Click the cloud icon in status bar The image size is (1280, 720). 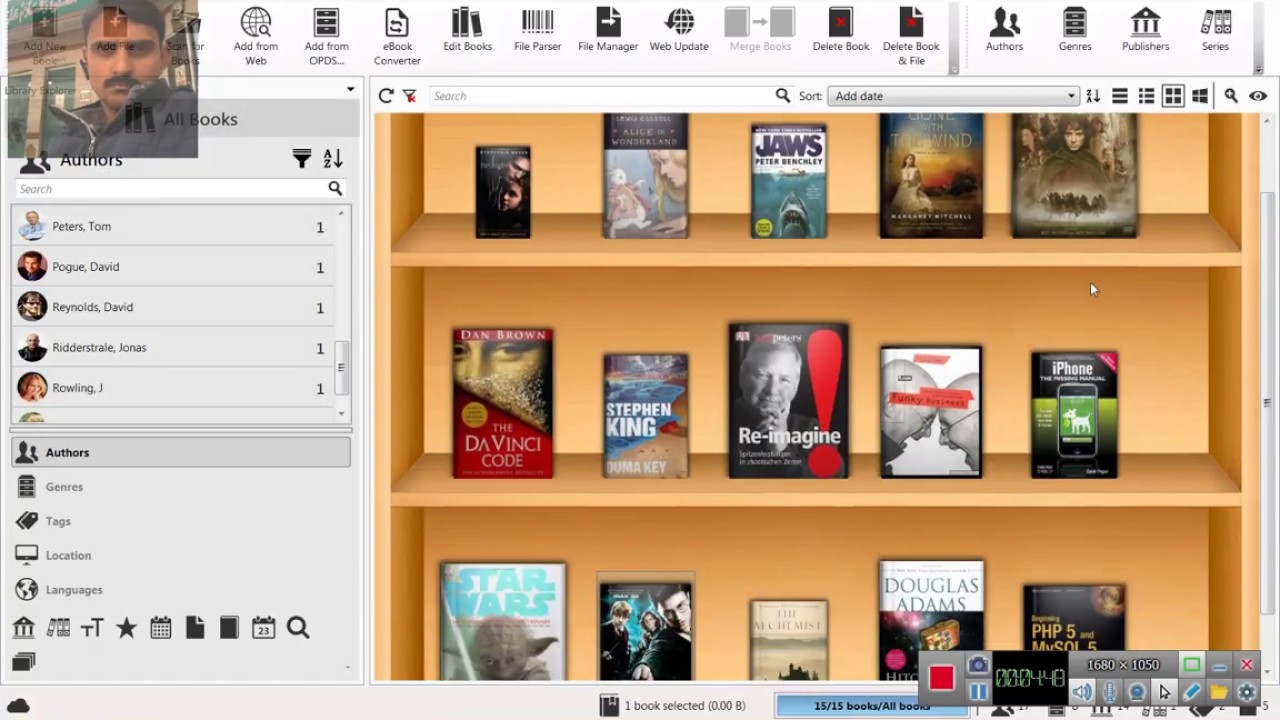click(18, 705)
